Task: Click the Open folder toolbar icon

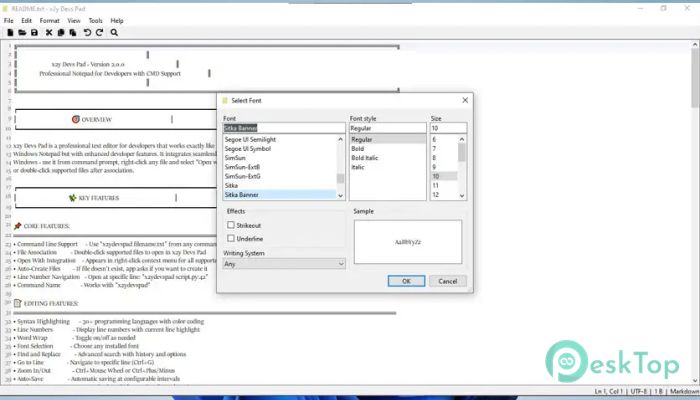Action: (x=22, y=33)
